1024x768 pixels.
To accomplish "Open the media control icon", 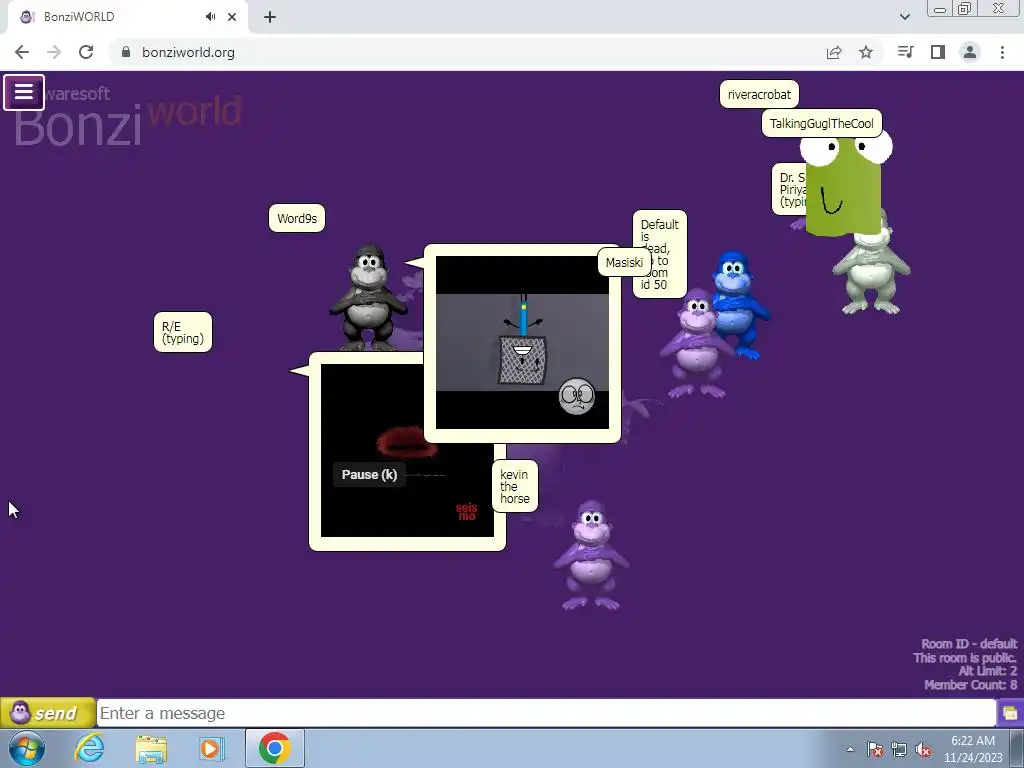I will click(905, 52).
